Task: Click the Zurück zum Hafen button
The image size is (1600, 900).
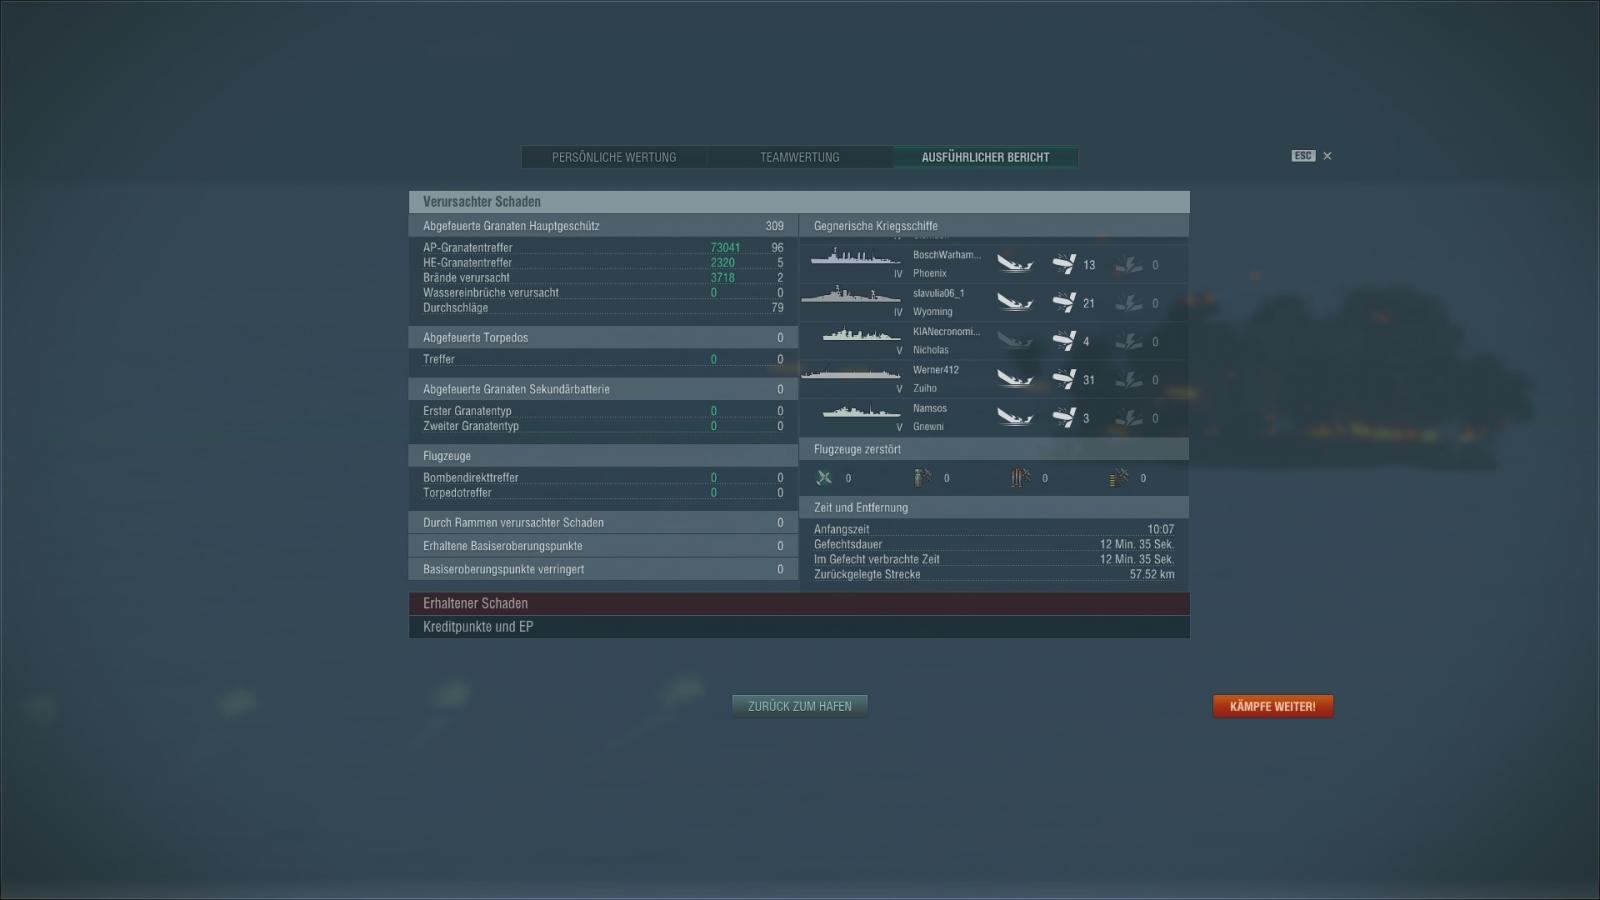Action: click(800, 706)
